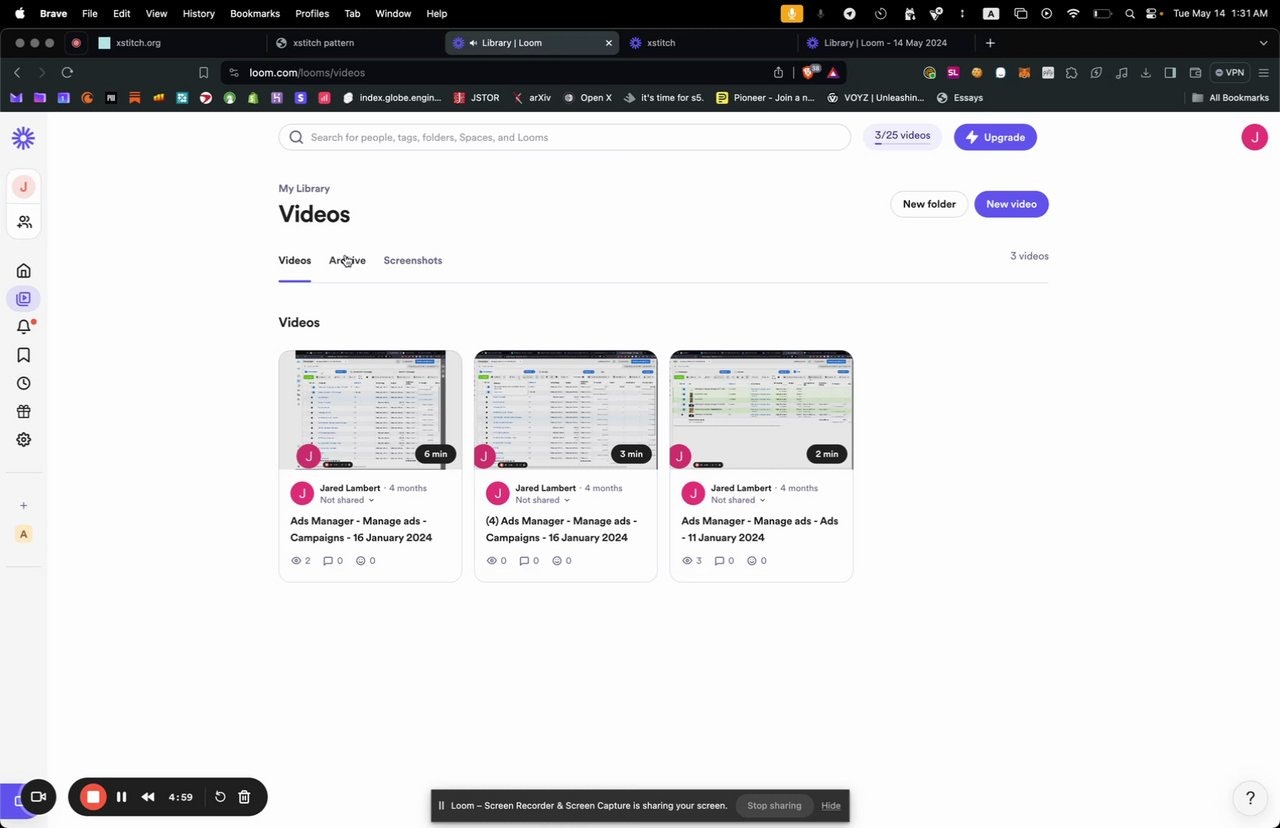Click the share icon in address bar
The image size is (1280, 828).
click(x=778, y=72)
